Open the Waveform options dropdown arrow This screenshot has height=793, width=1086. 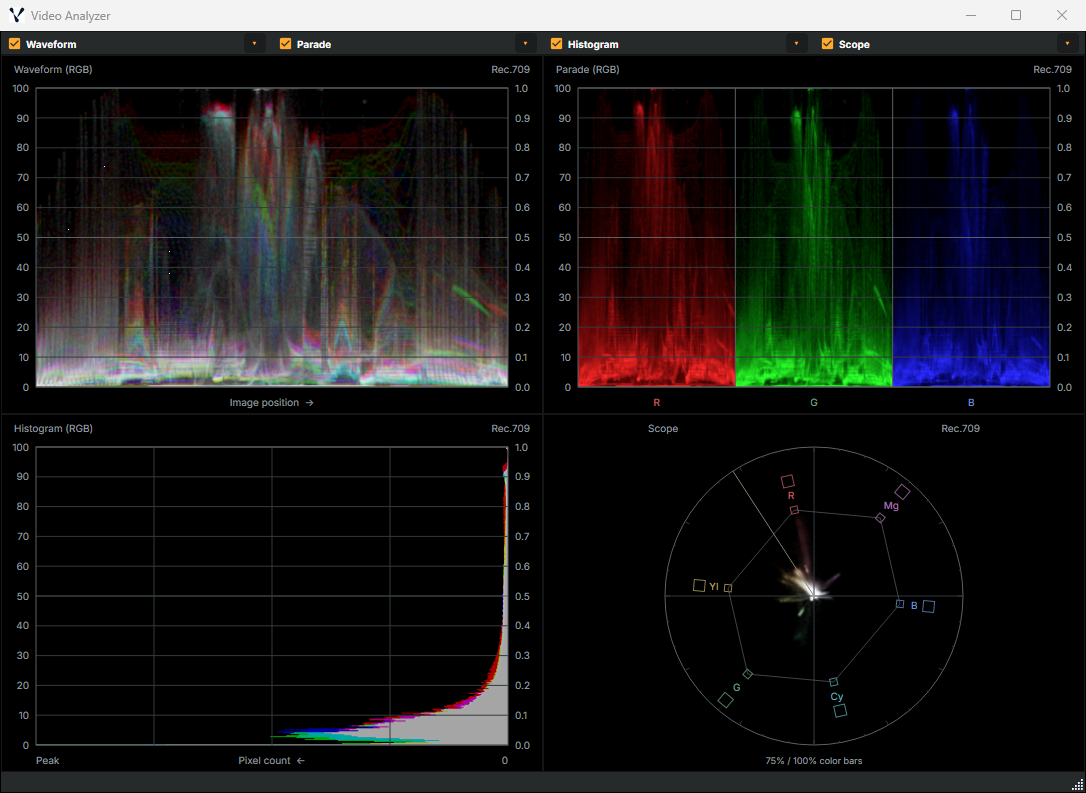pyautogui.click(x=254, y=44)
